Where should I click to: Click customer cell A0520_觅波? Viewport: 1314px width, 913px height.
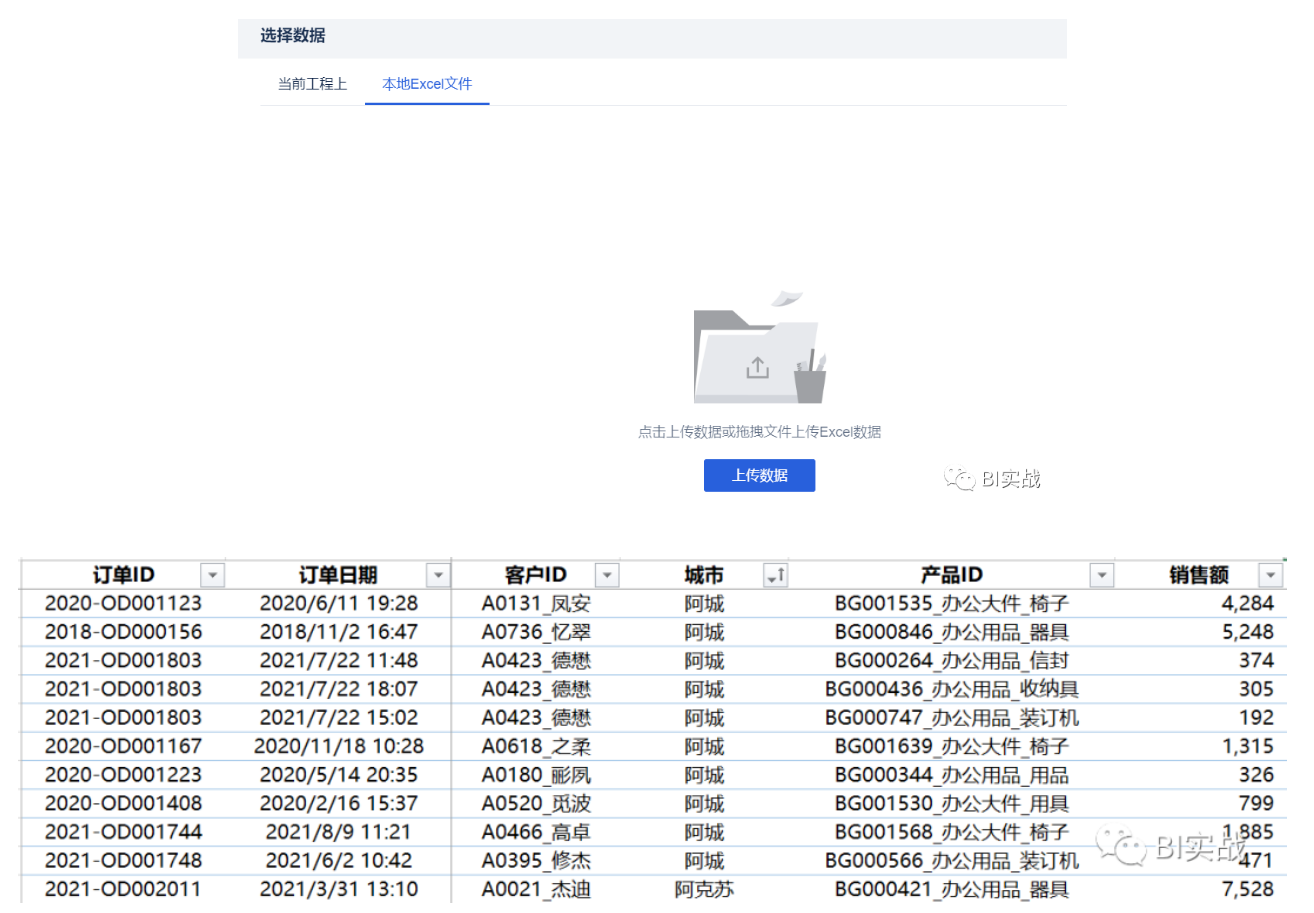536,803
